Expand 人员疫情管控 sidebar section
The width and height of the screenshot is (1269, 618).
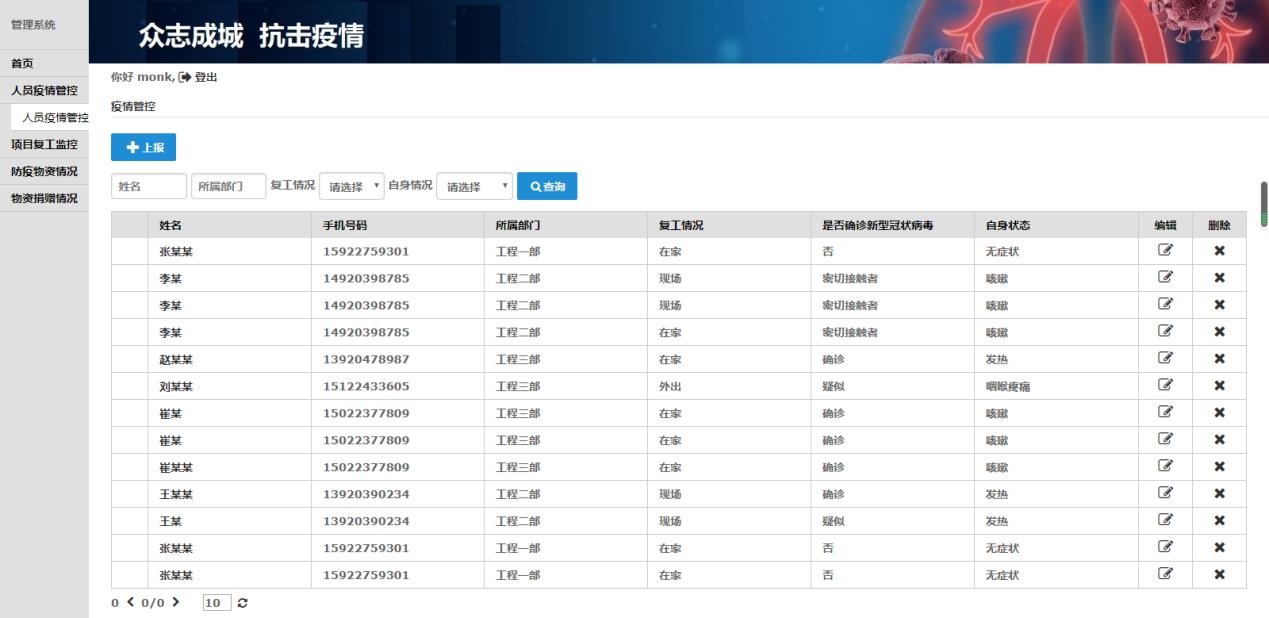[x=44, y=91]
